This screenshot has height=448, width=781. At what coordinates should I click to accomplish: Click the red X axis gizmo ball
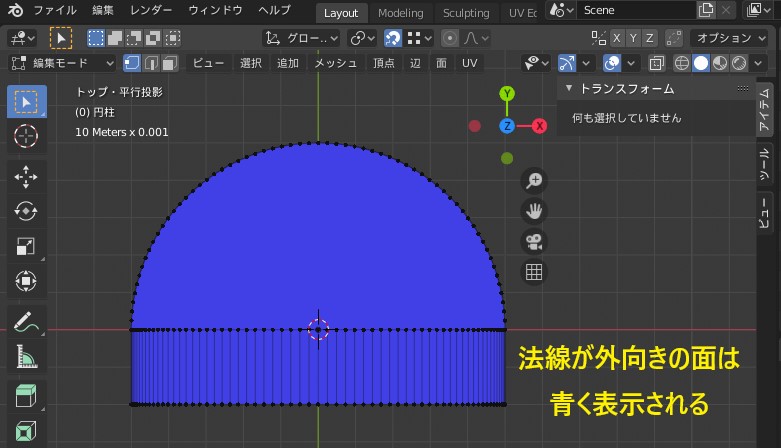tap(539, 126)
